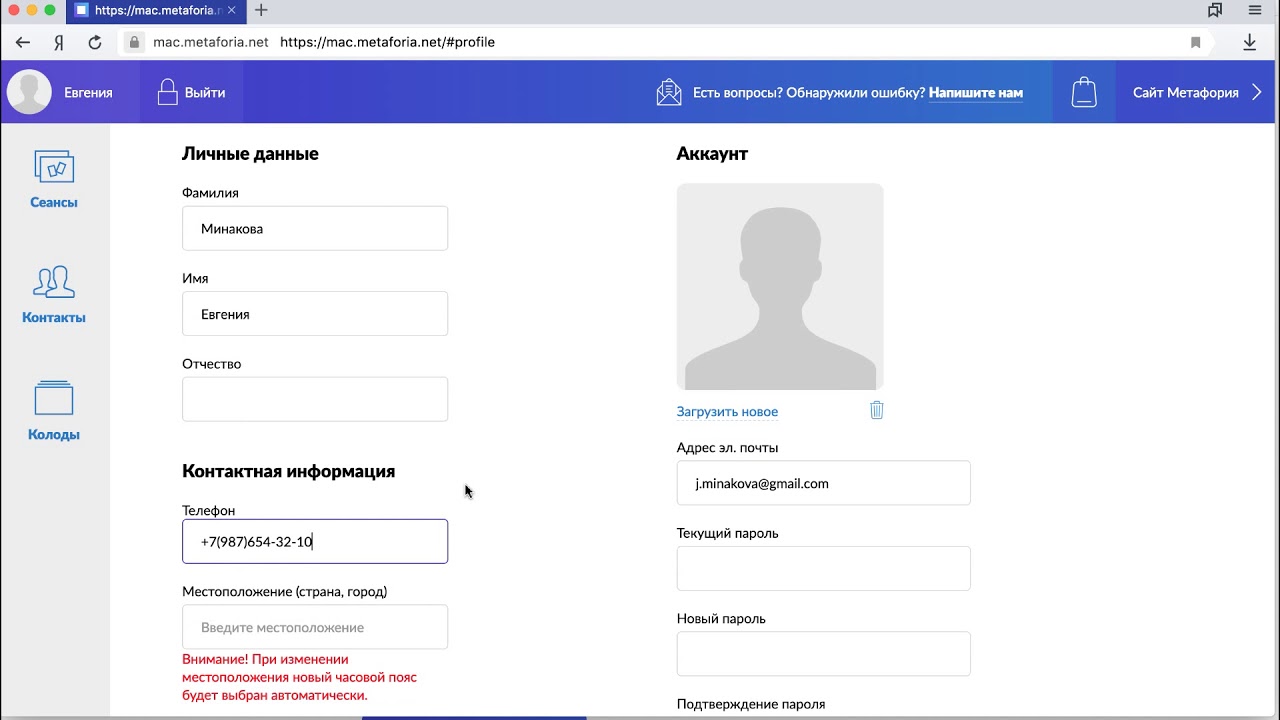Open the Сеансы section icon
The image size is (1280, 720).
(54, 166)
